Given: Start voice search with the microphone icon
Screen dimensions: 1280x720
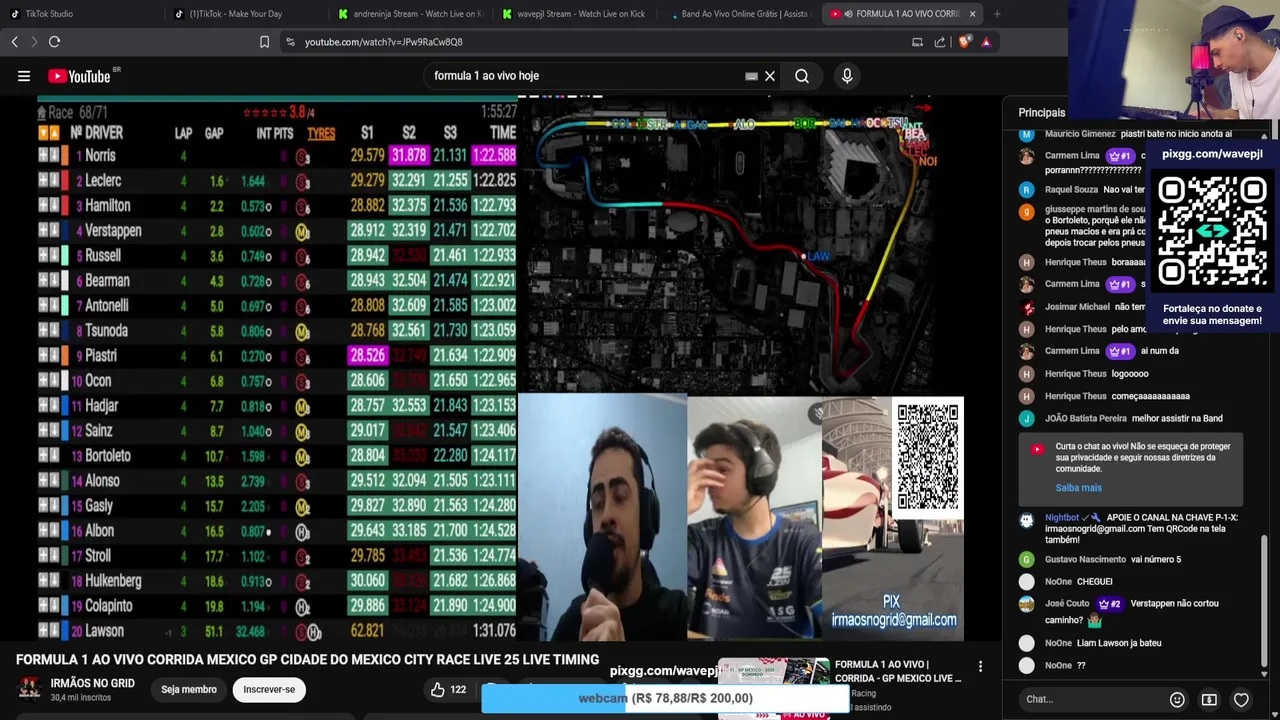Looking at the screenshot, I should 847,76.
